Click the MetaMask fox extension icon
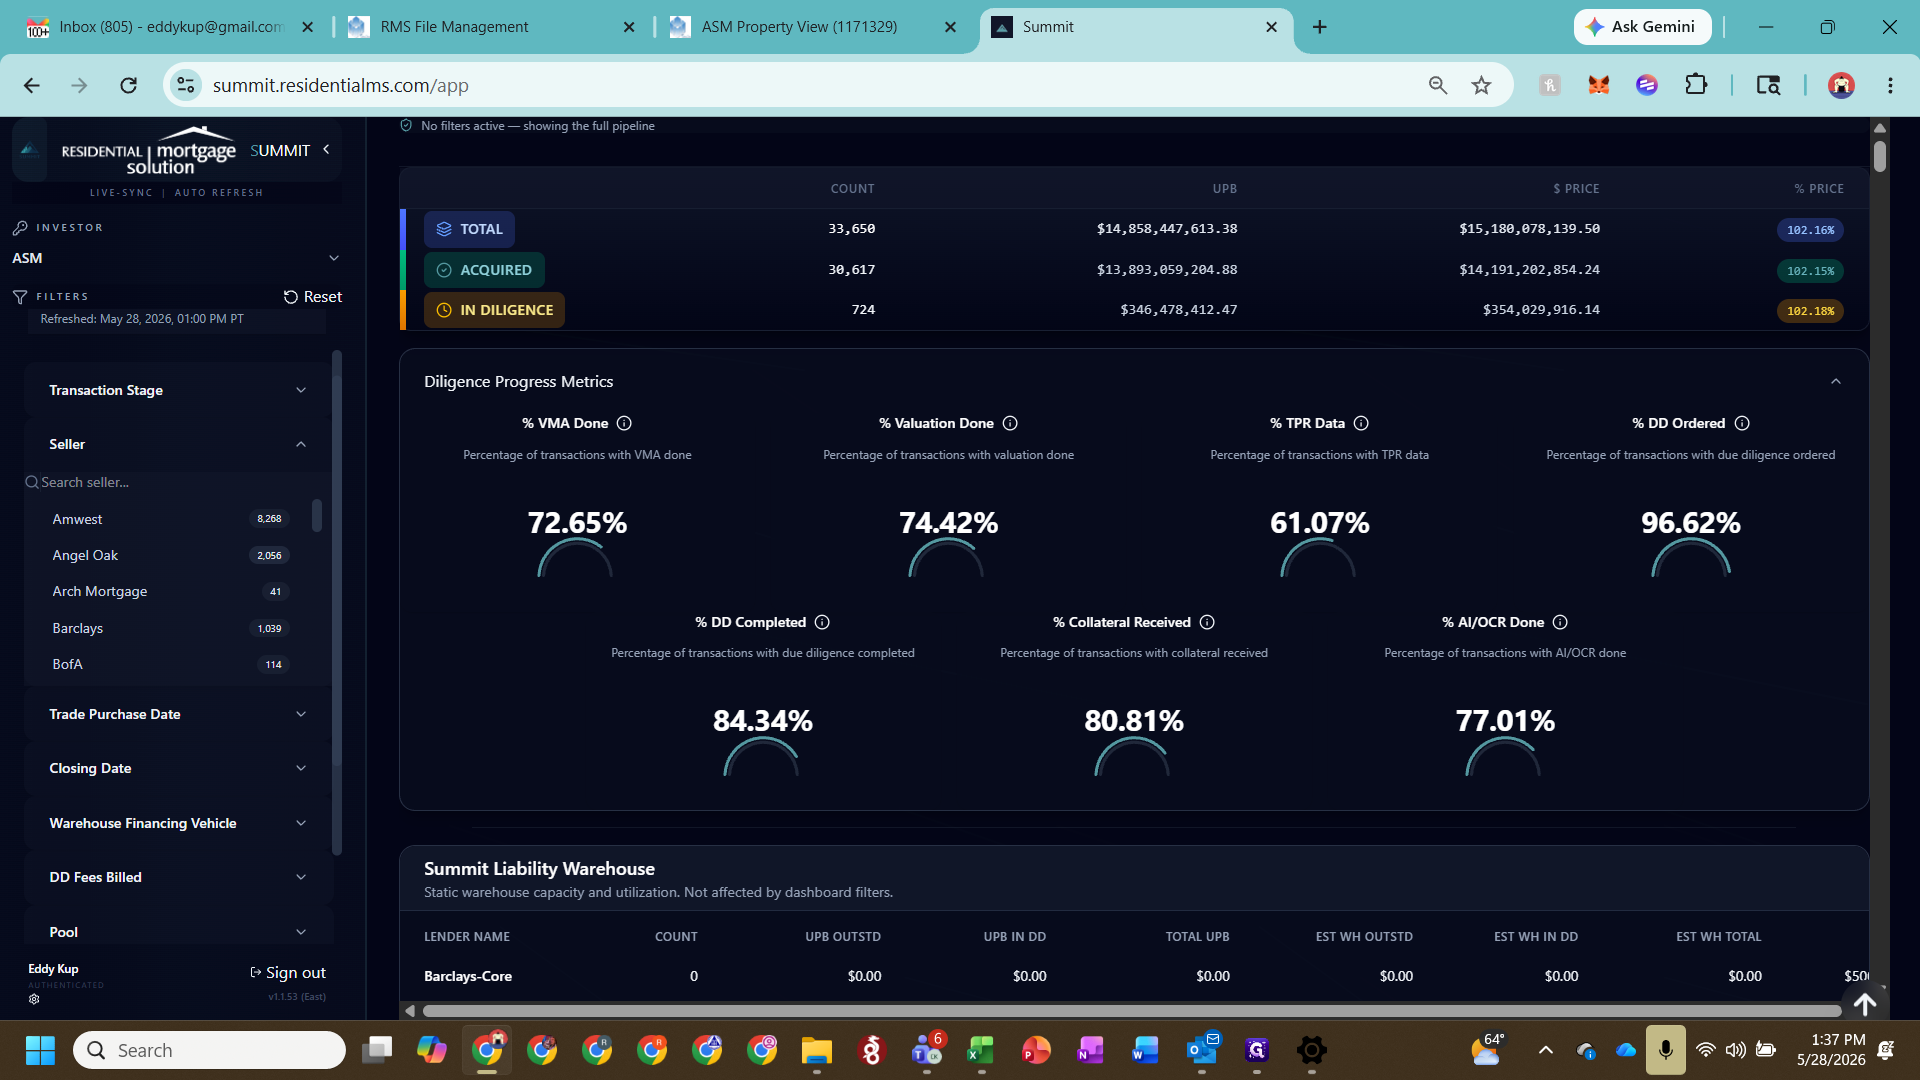Viewport: 1920px width, 1080px height. [1598, 85]
